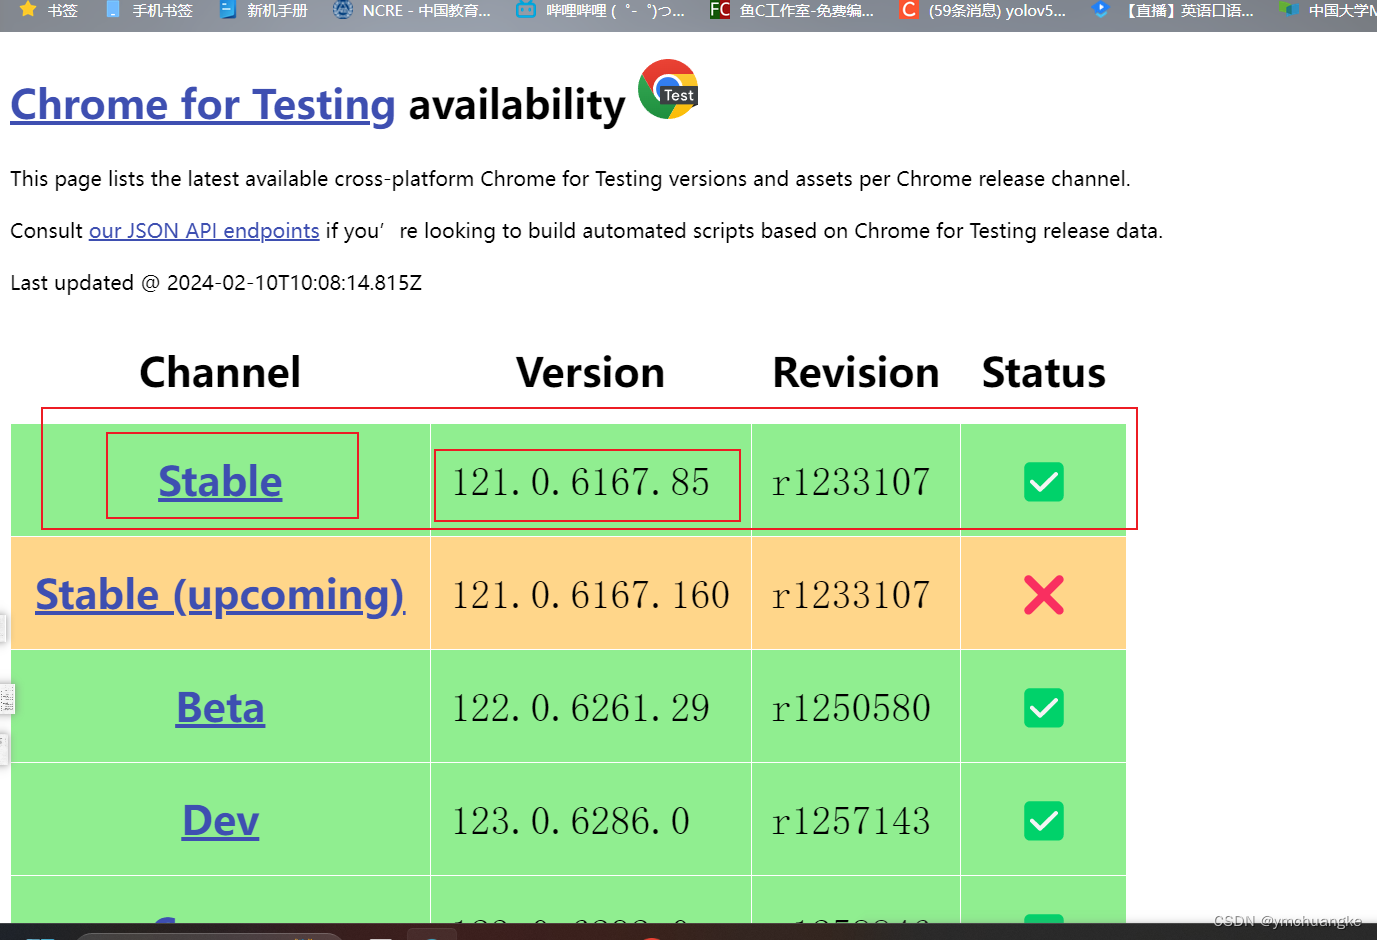1377x940 pixels.
Task: Select version 123.0.6286.0
Action: (x=570, y=821)
